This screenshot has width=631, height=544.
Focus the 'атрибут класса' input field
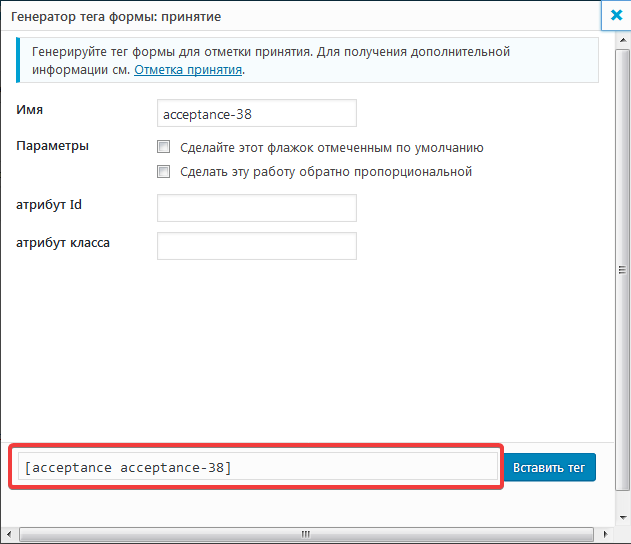click(x=257, y=246)
